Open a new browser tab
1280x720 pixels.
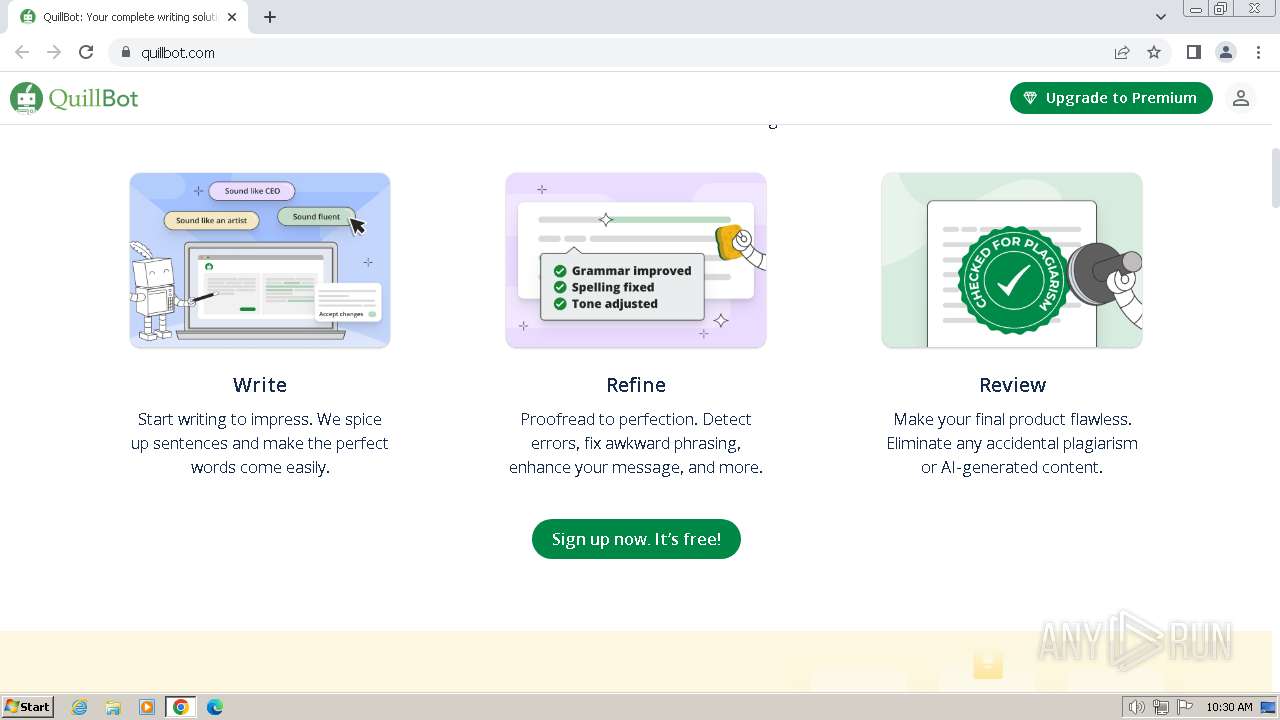point(270,17)
